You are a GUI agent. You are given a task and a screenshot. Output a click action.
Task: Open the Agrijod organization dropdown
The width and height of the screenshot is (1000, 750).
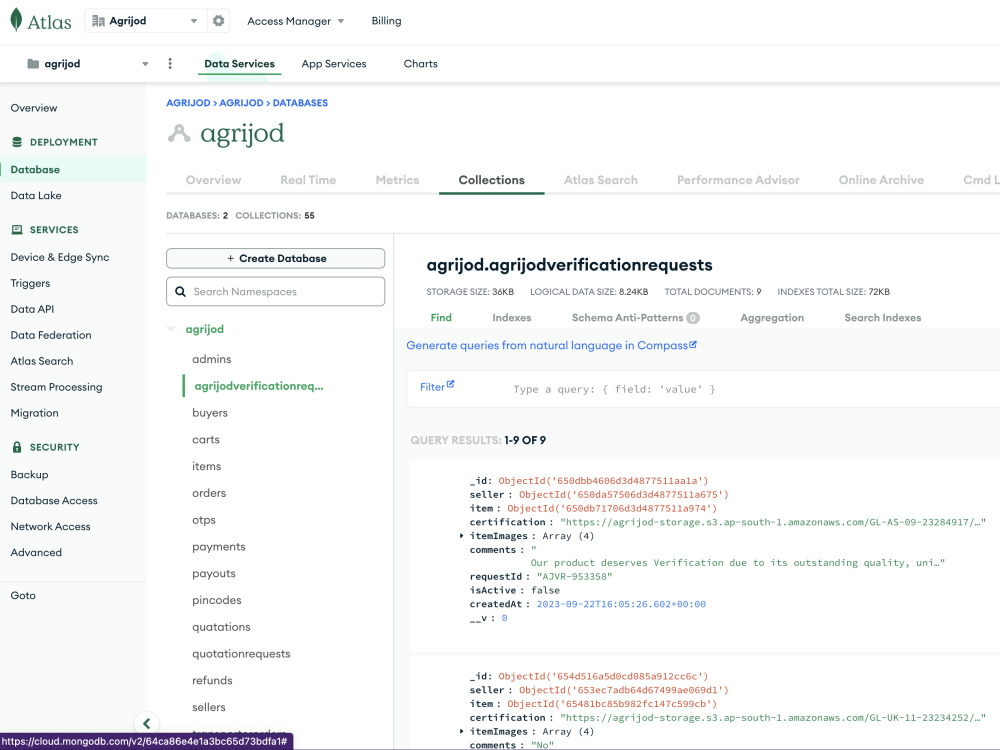[196, 20]
